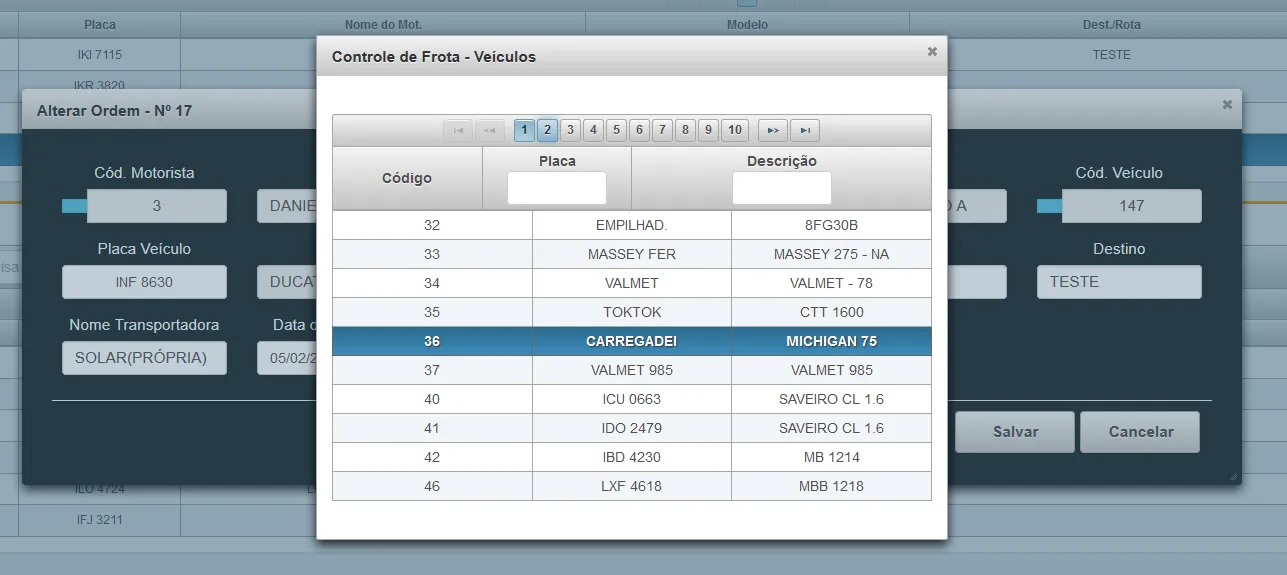This screenshot has height=575, width=1287.
Task: Open page 6 of the paginator
Action: 639,130
